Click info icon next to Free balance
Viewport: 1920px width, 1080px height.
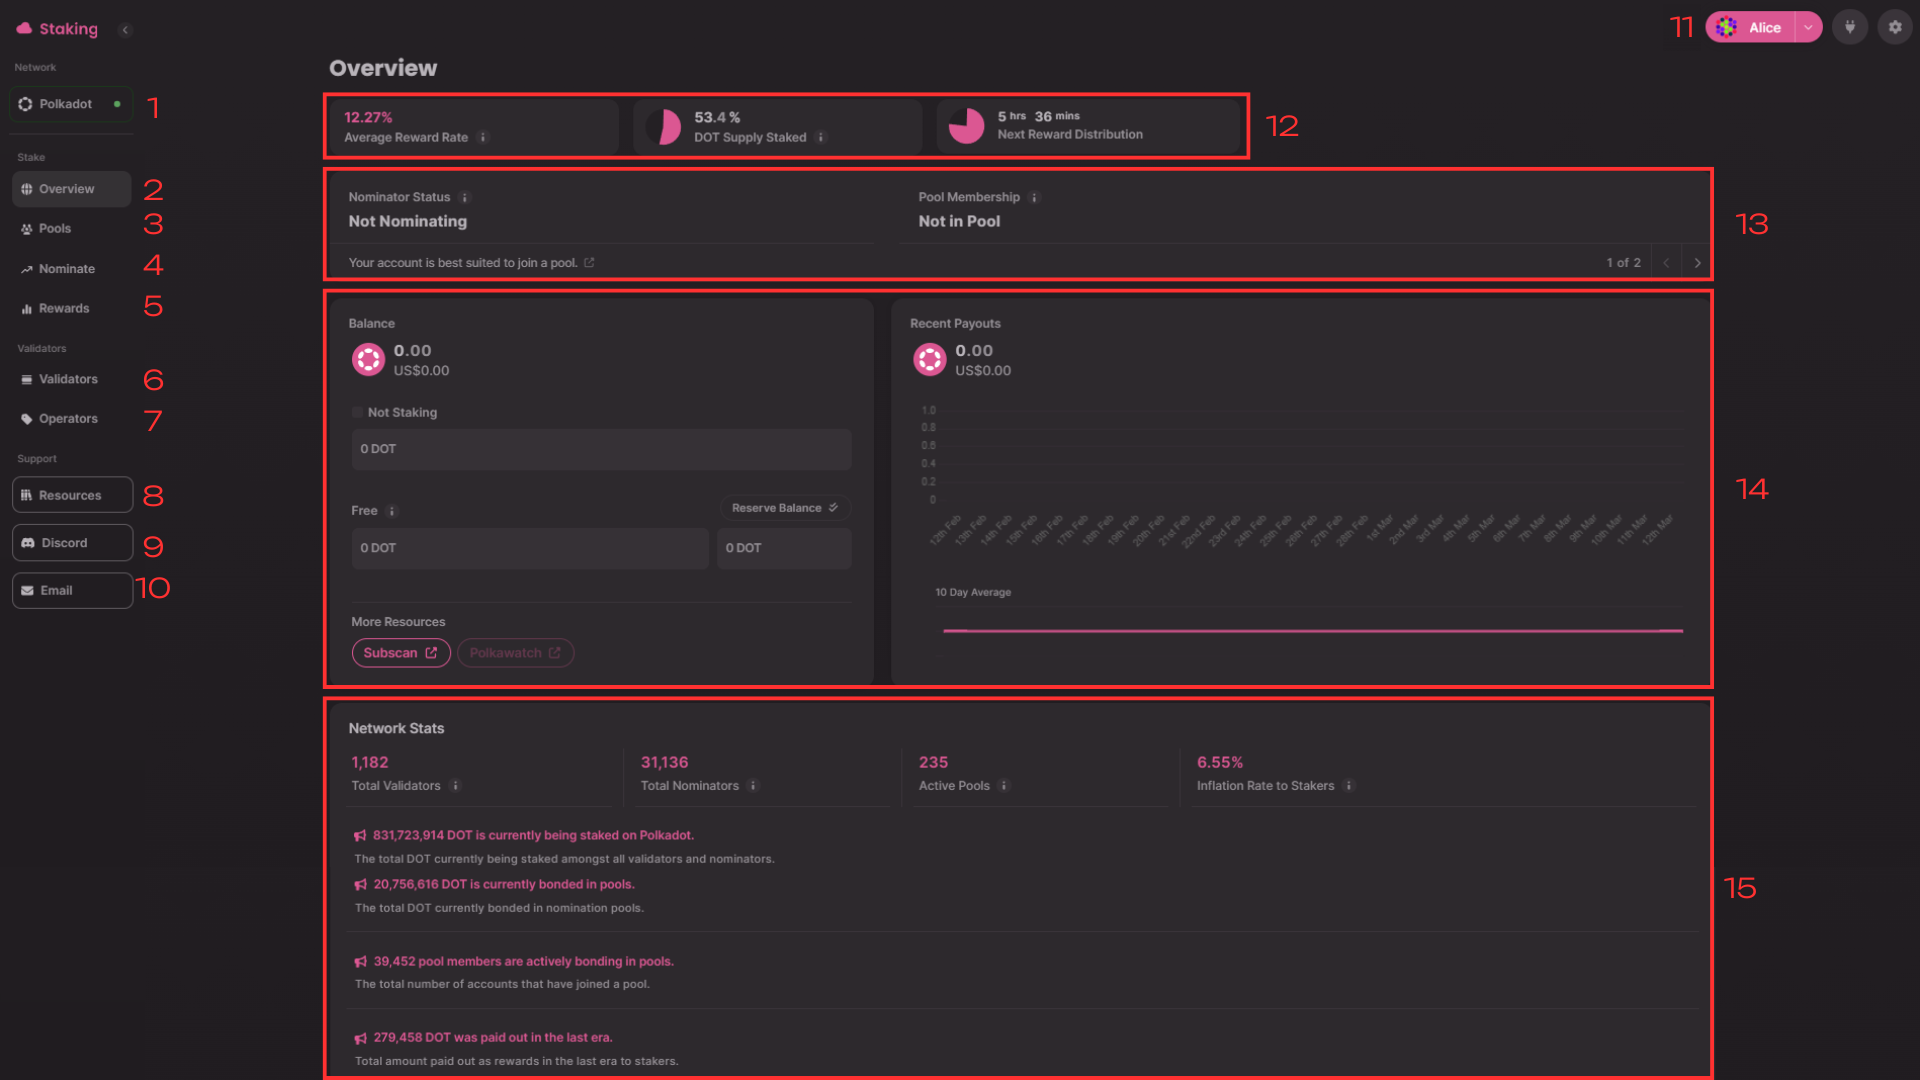tap(392, 511)
